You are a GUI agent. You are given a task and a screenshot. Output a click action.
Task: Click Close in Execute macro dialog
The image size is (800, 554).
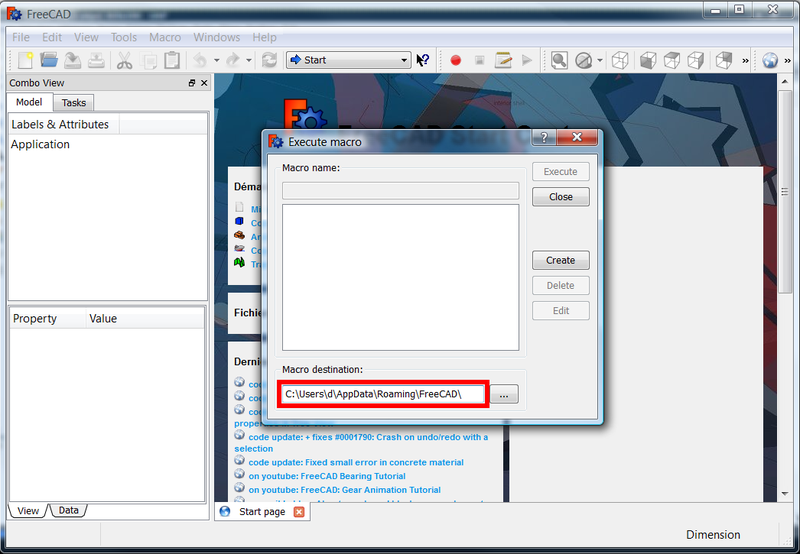coord(561,197)
